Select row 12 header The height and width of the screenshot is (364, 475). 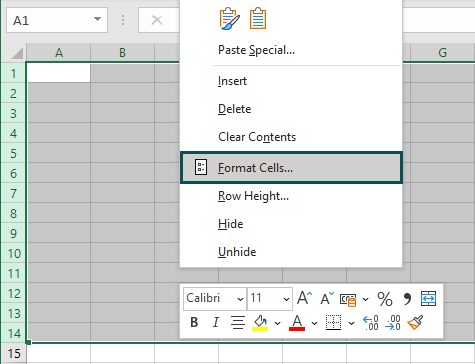pyautogui.click(x=13, y=293)
